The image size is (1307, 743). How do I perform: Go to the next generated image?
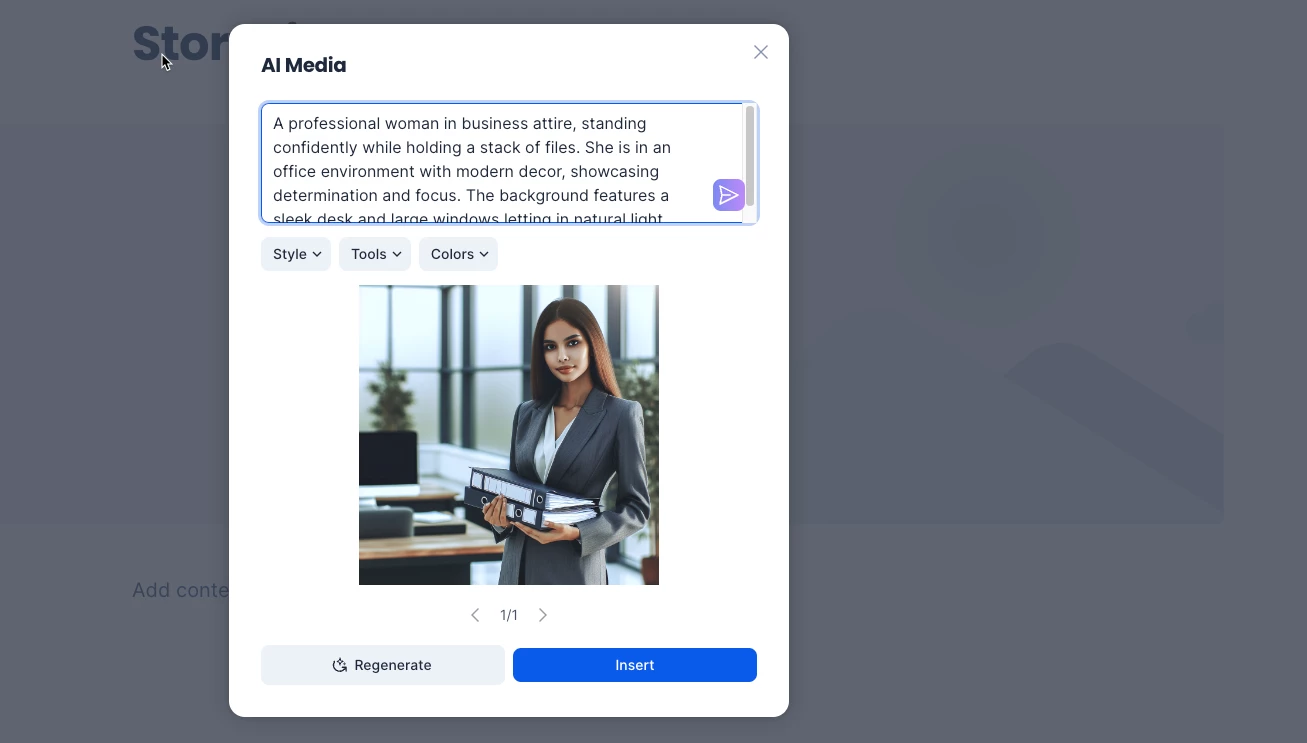coord(543,615)
